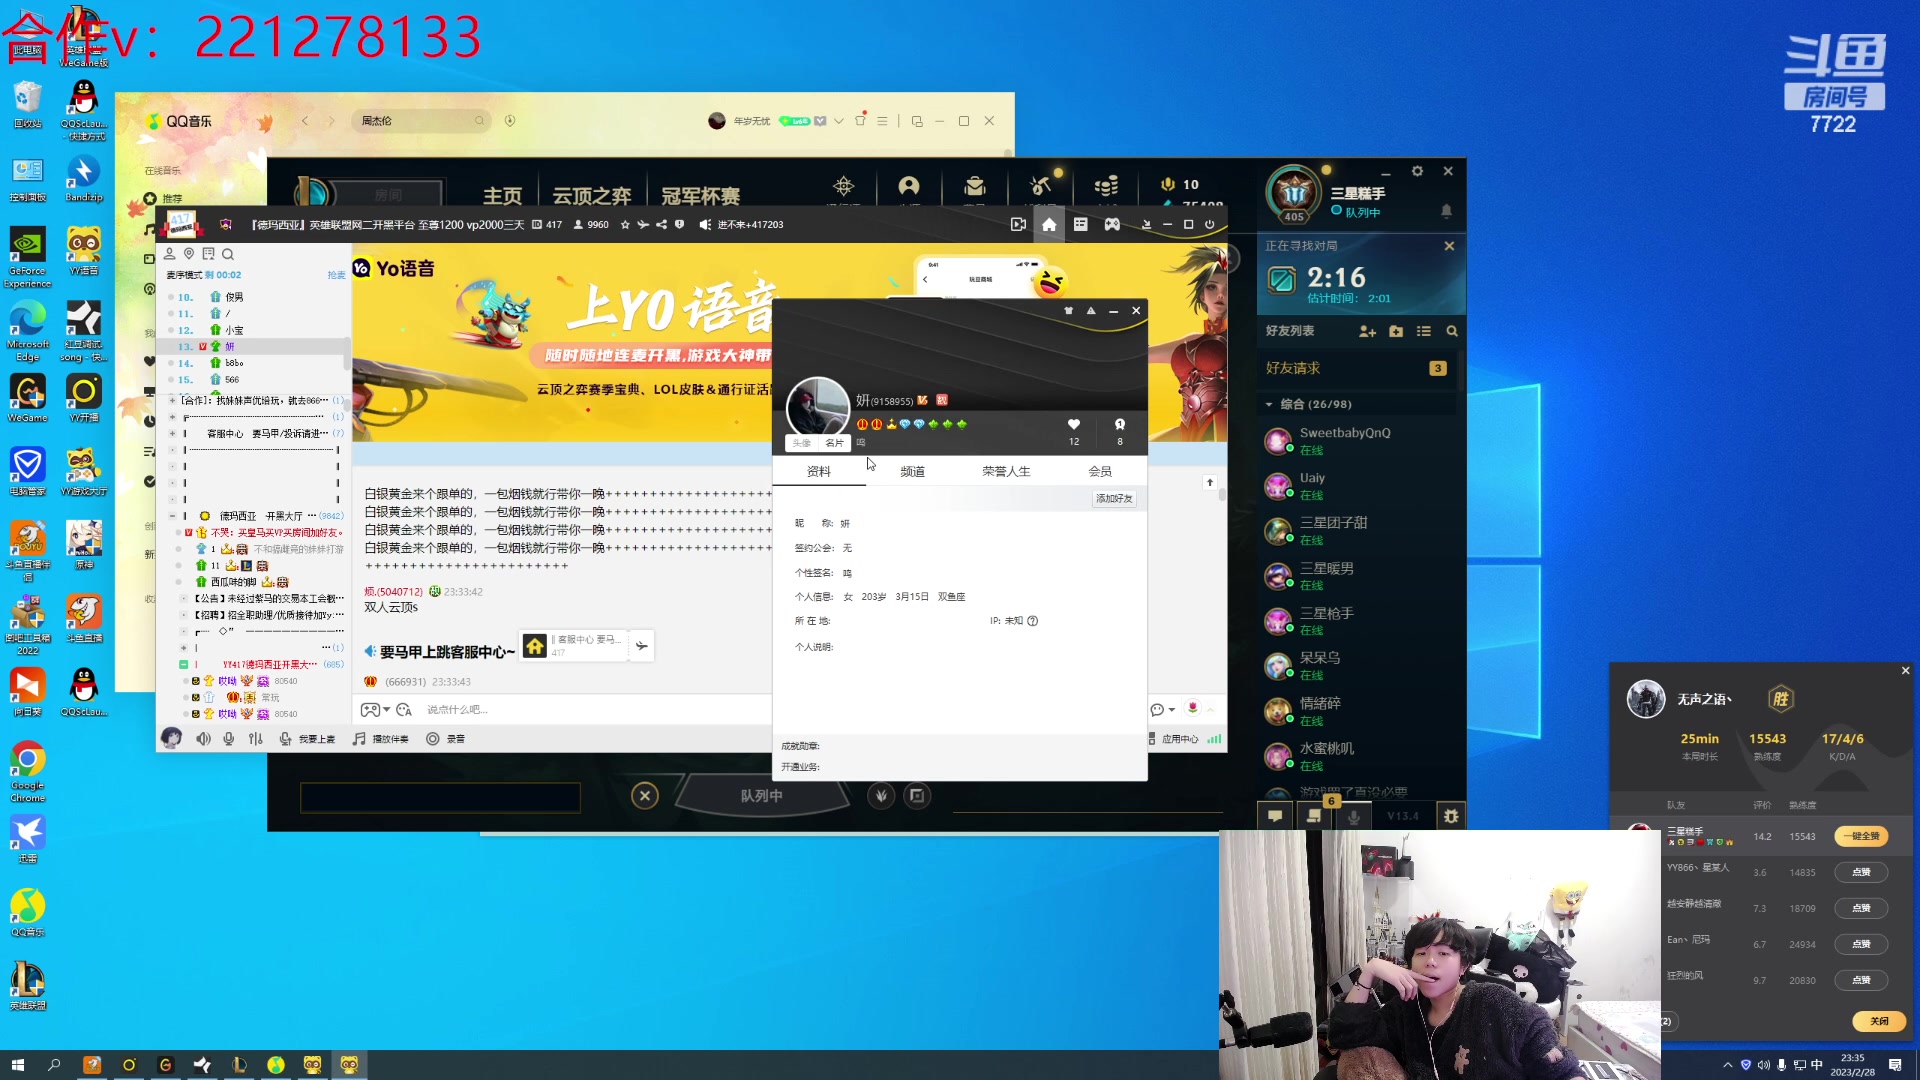
Task: Open the 主页 tab in League client
Action: [503, 196]
